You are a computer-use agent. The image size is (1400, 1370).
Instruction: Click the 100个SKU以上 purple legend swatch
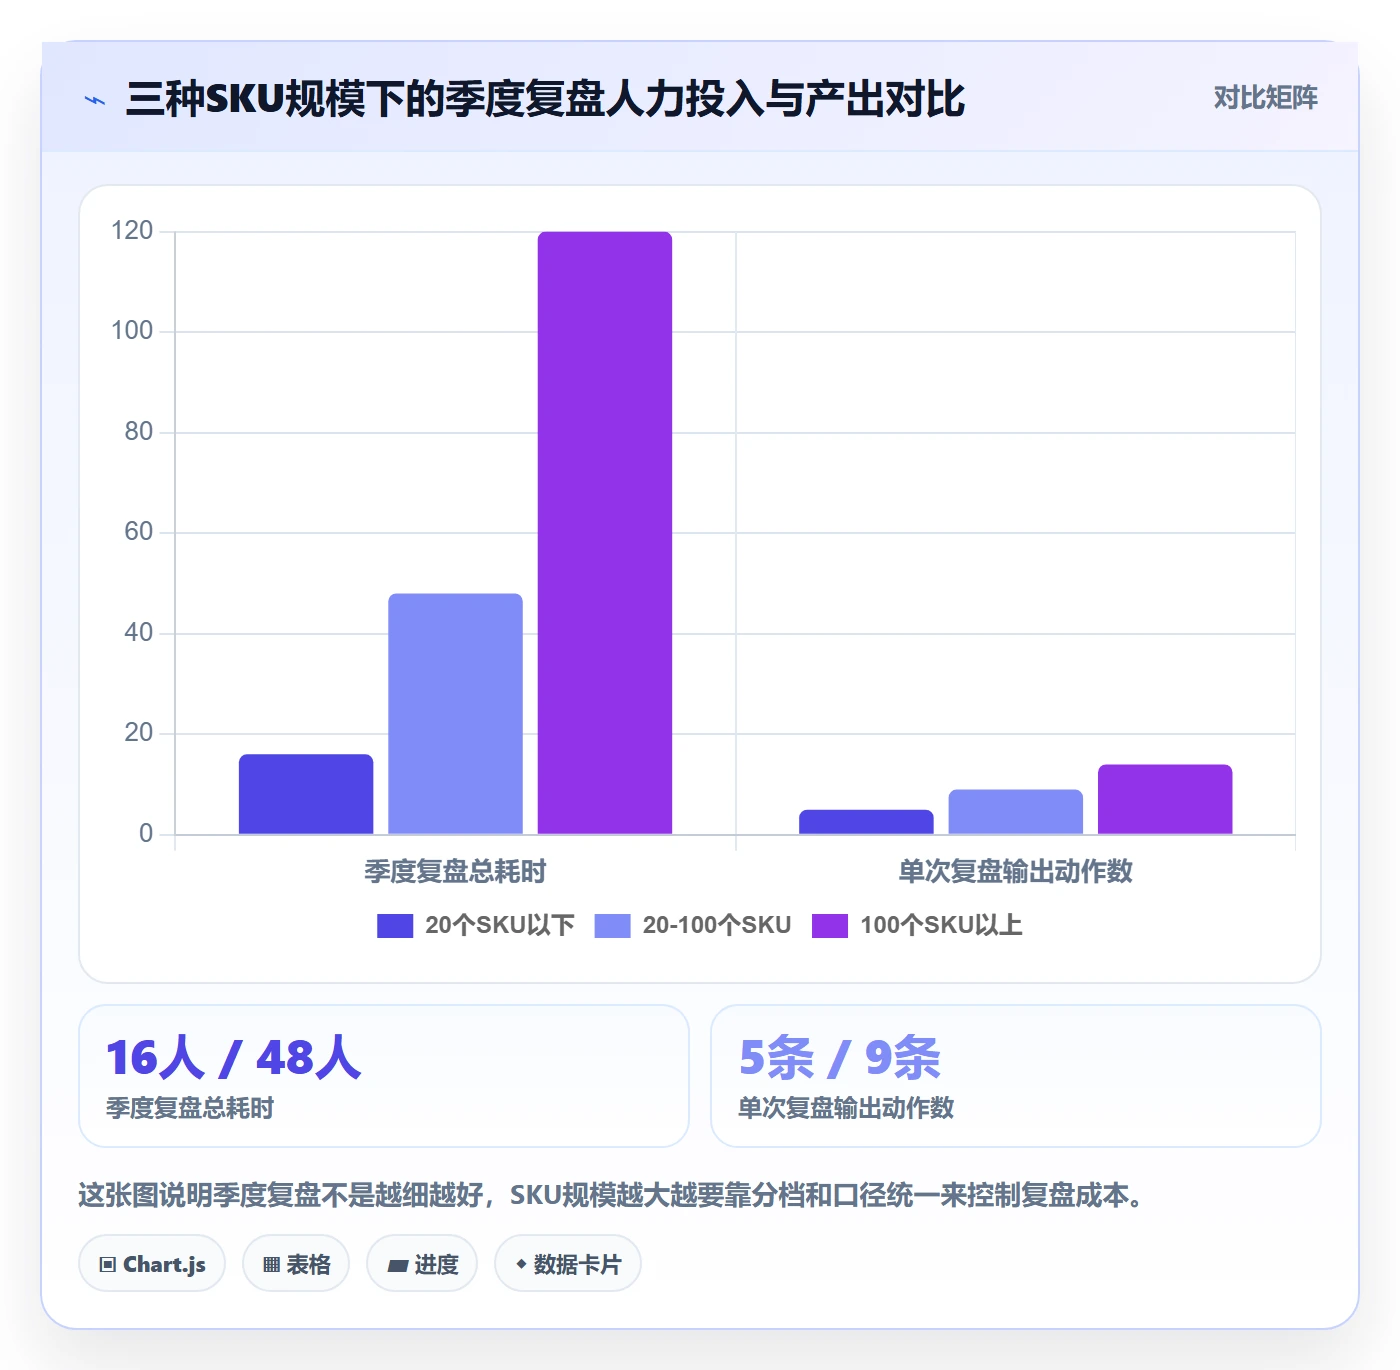tap(830, 926)
